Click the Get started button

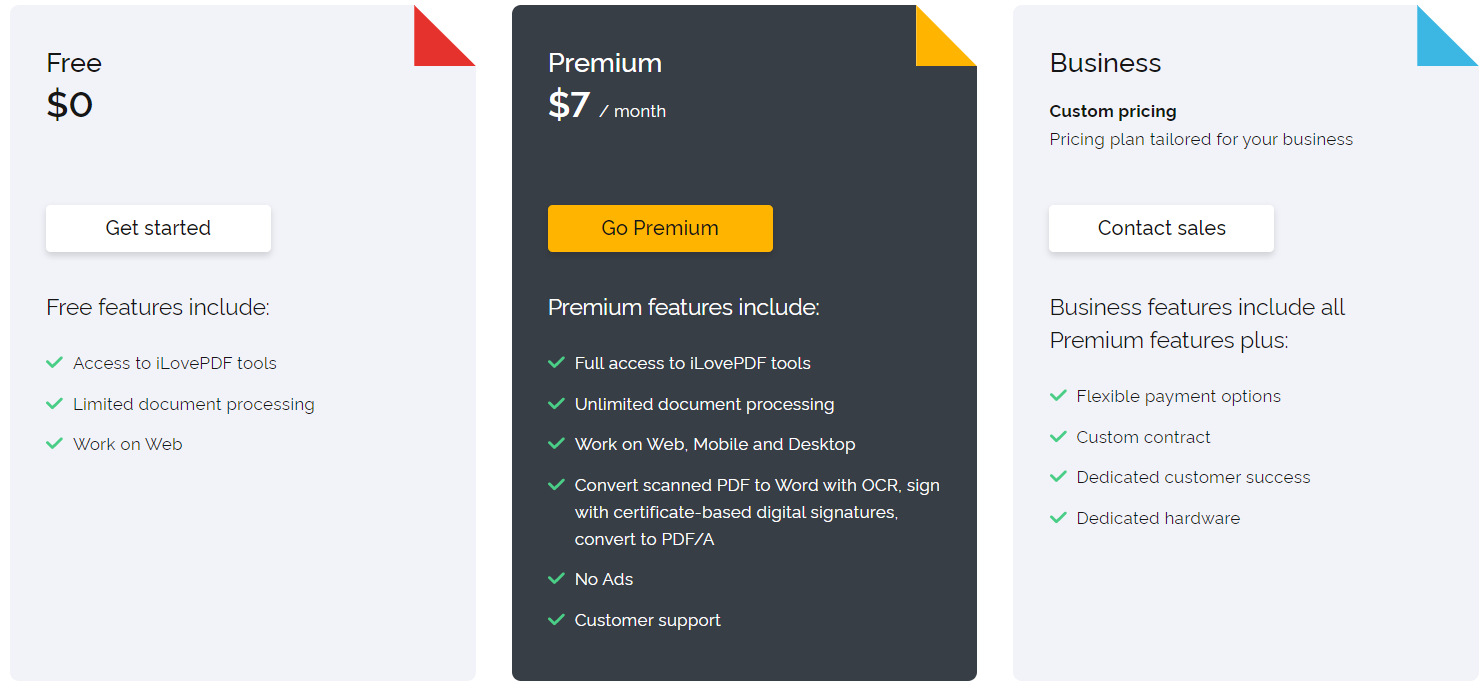(x=158, y=228)
